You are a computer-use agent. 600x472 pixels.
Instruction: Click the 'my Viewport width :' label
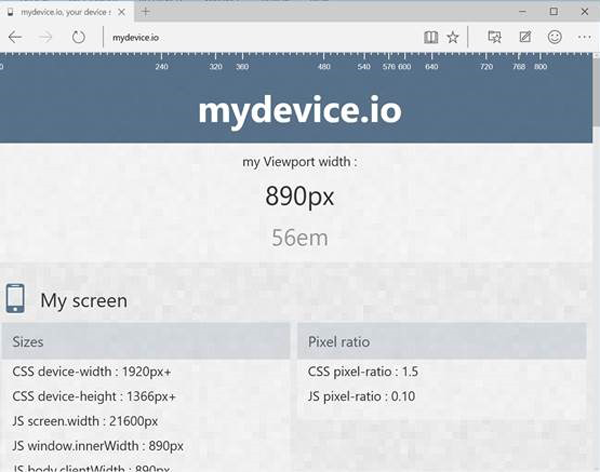[300, 162]
